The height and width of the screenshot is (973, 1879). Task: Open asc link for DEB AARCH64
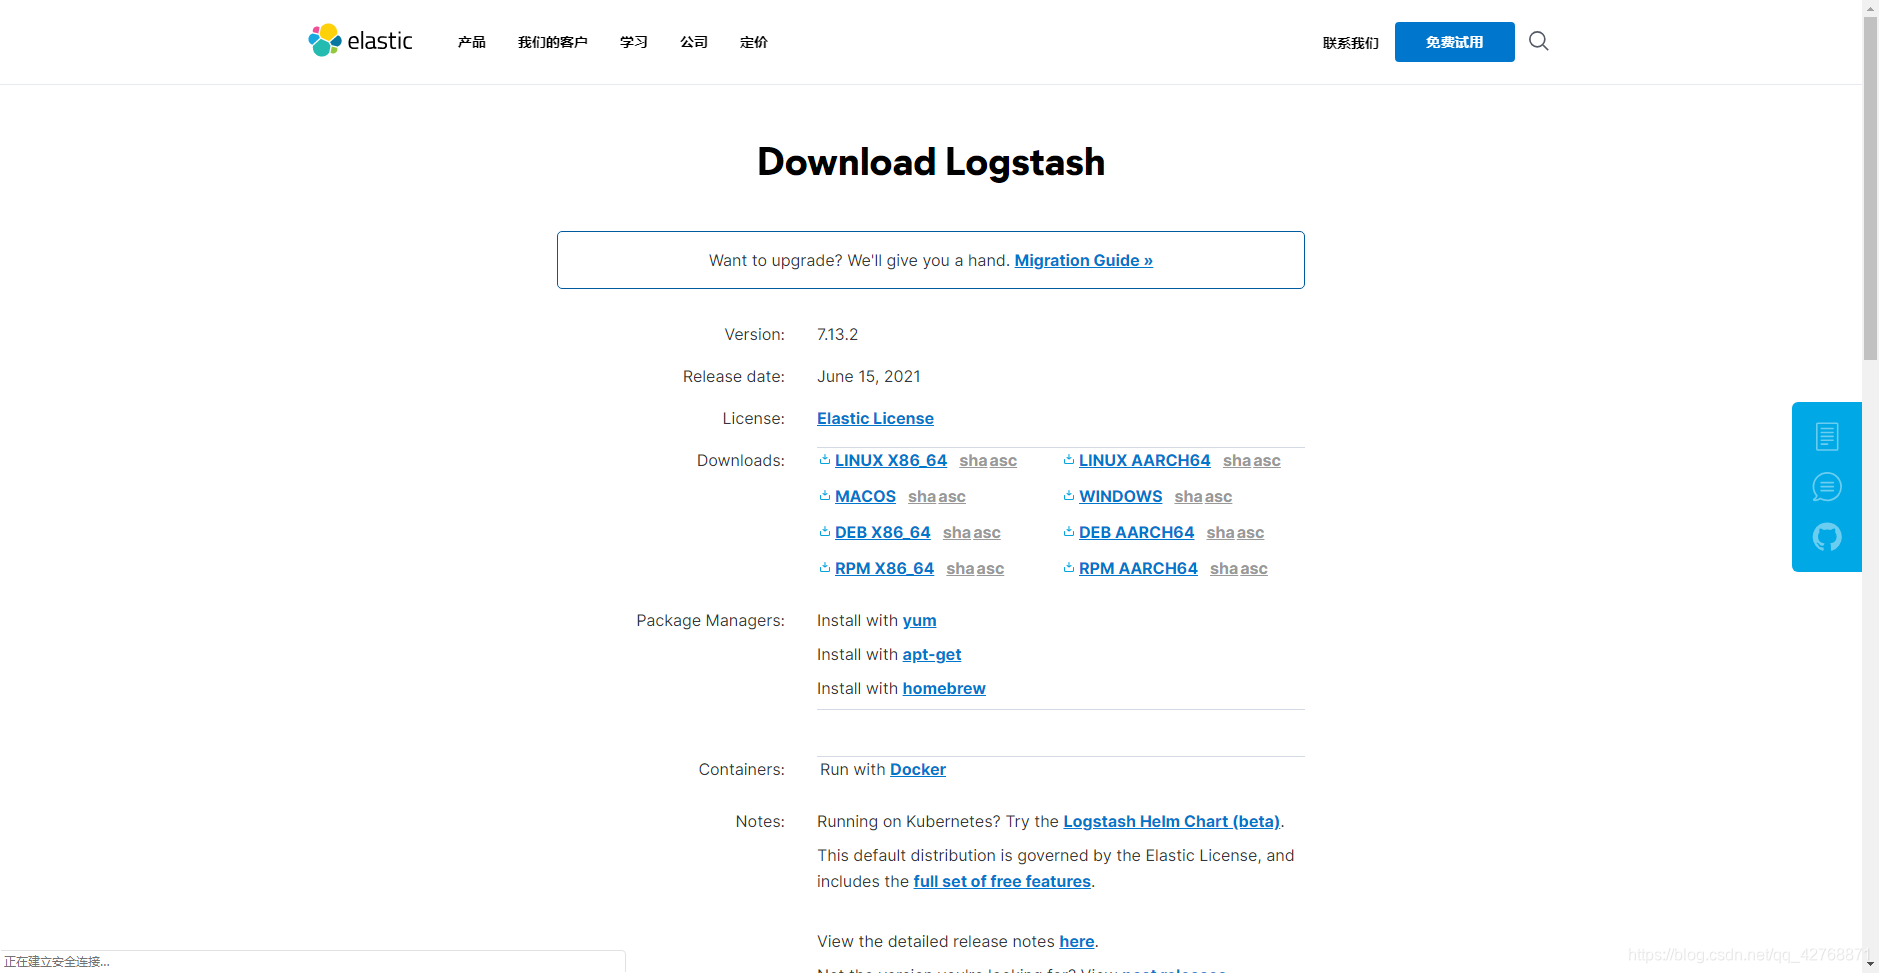[1250, 532]
